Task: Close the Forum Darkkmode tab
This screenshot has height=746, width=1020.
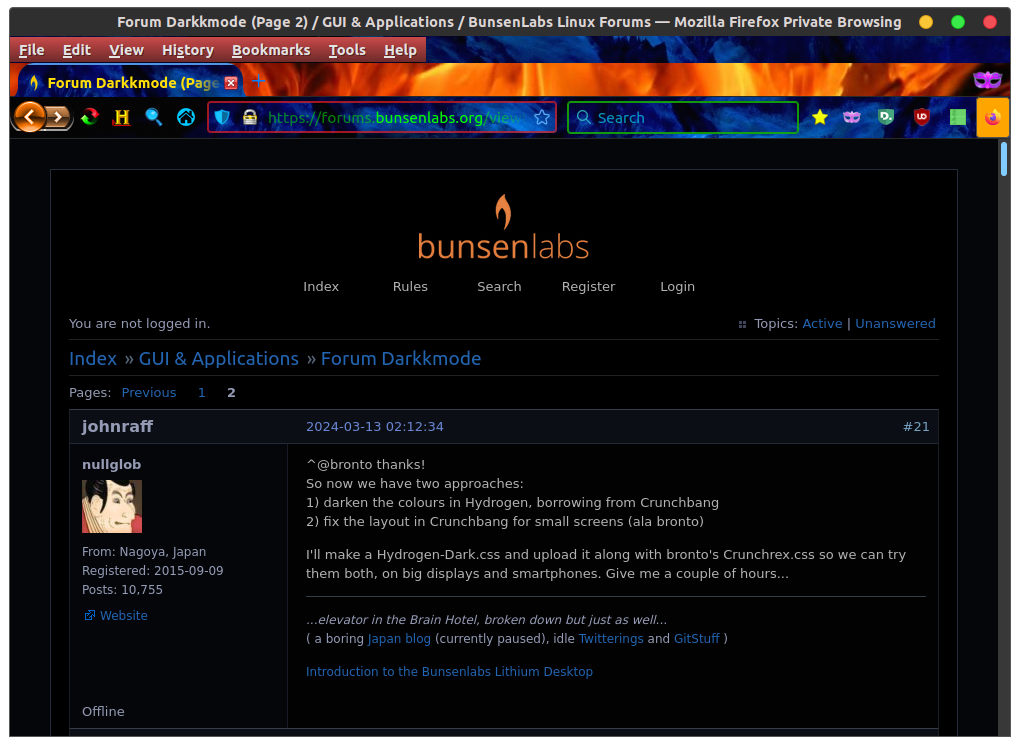Action: coord(231,83)
